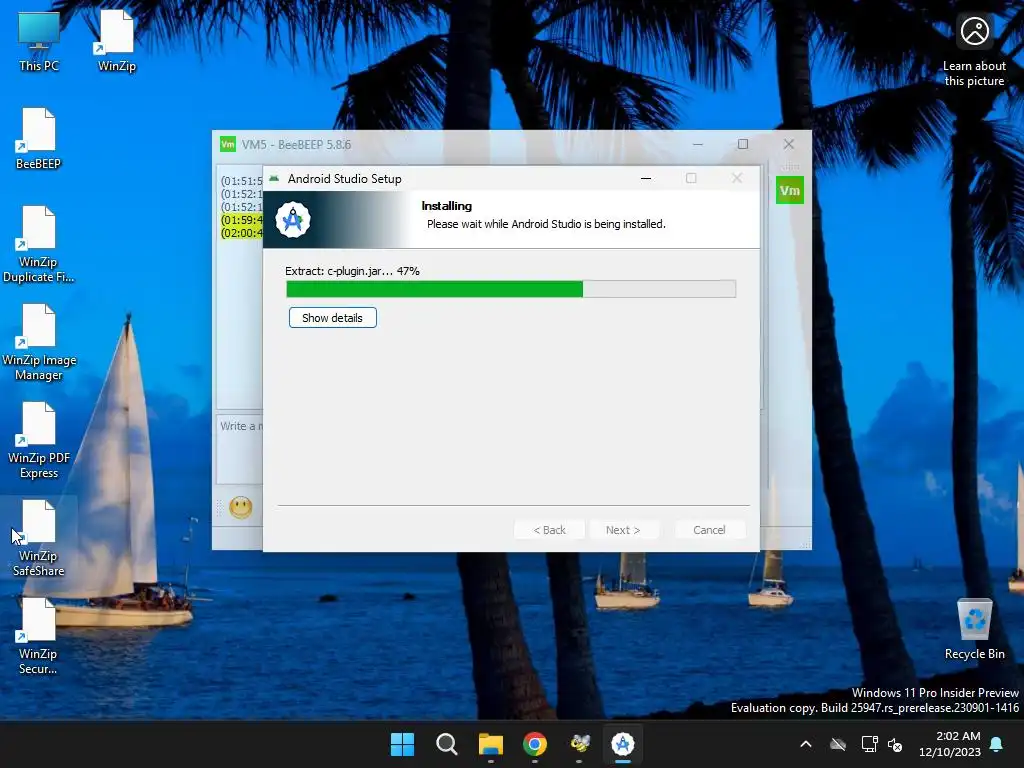Click the cloud sync tray icon
This screenshot has height=768, width=1024.
[x=838, y=744]
